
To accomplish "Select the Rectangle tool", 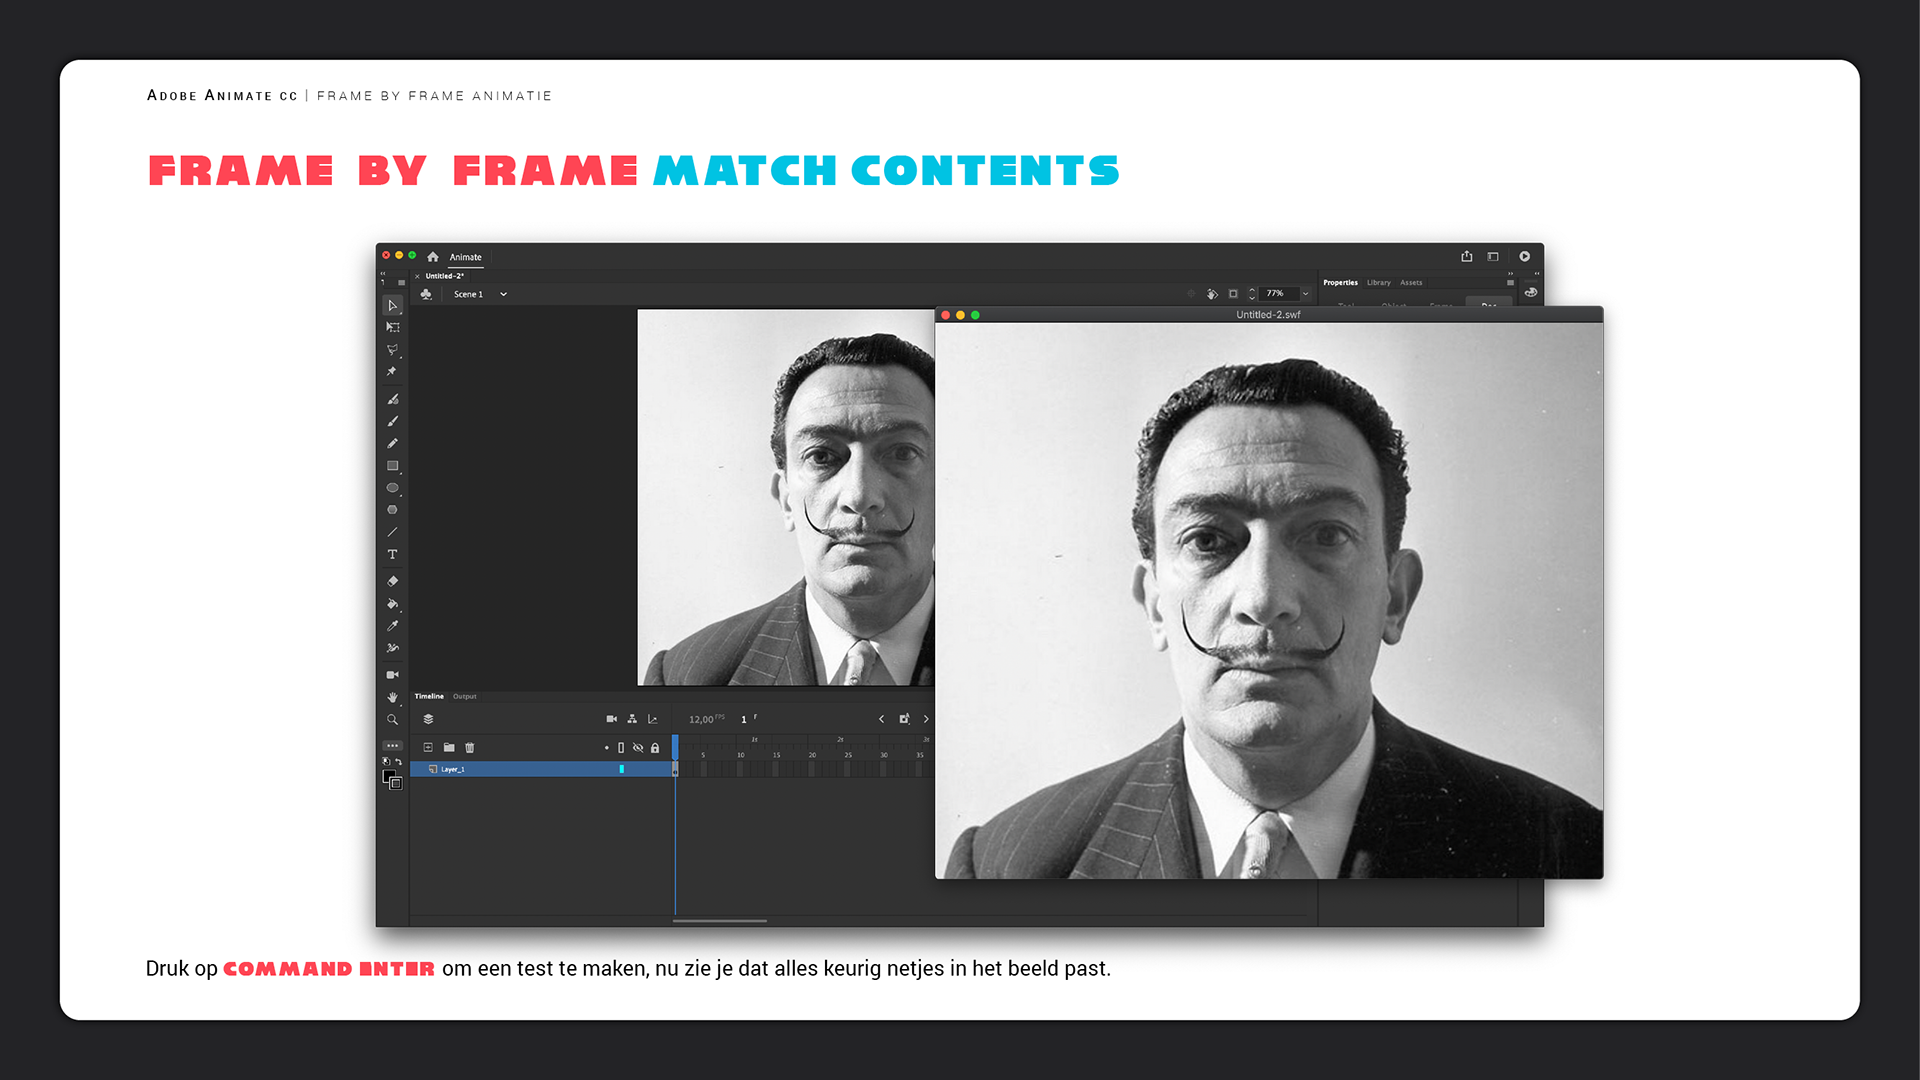I will (392, 466).
